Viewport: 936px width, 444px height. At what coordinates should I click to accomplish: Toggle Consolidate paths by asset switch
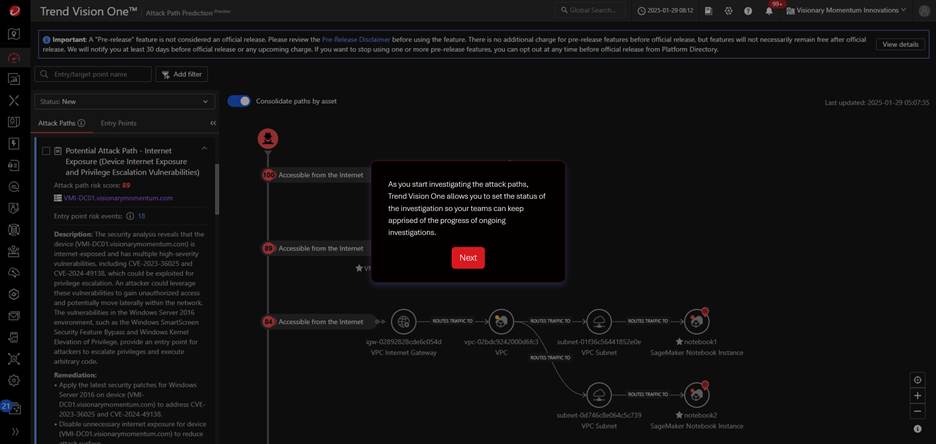tap(239, 101)
